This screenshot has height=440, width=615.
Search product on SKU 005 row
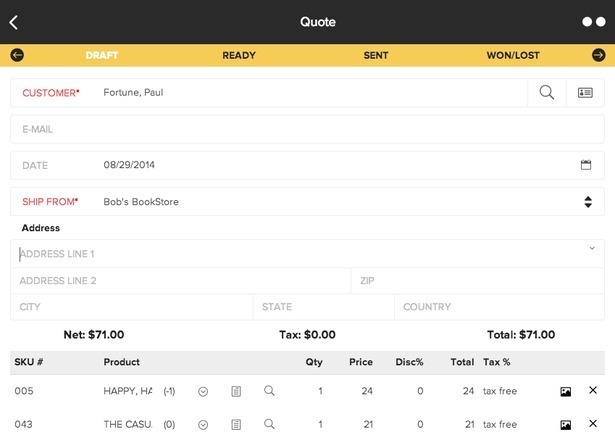(x=269, y=391)
